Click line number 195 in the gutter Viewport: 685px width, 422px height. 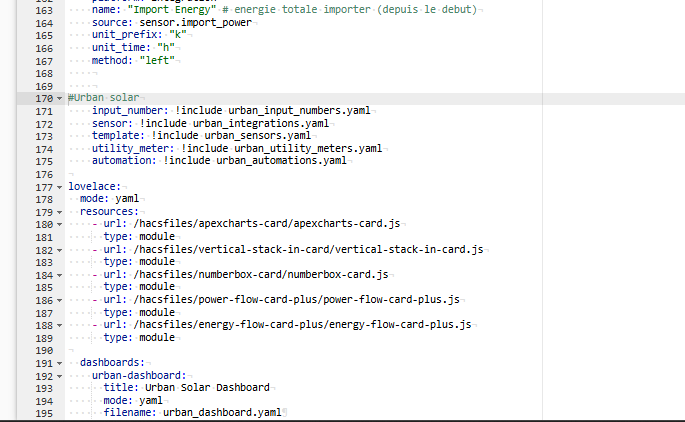coord(44,413)
